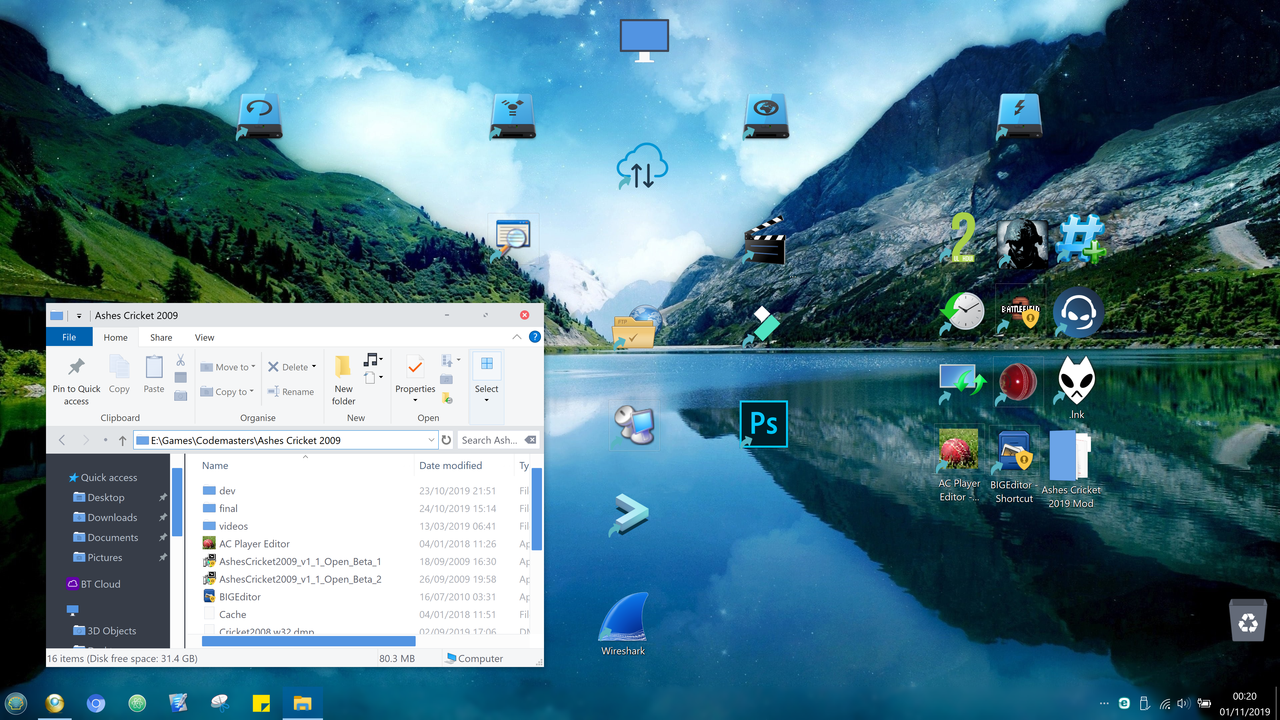Launch the Battlefield desktop shortcut
The height and width of the screenshot is (720, 1280).
[1019, 309]
